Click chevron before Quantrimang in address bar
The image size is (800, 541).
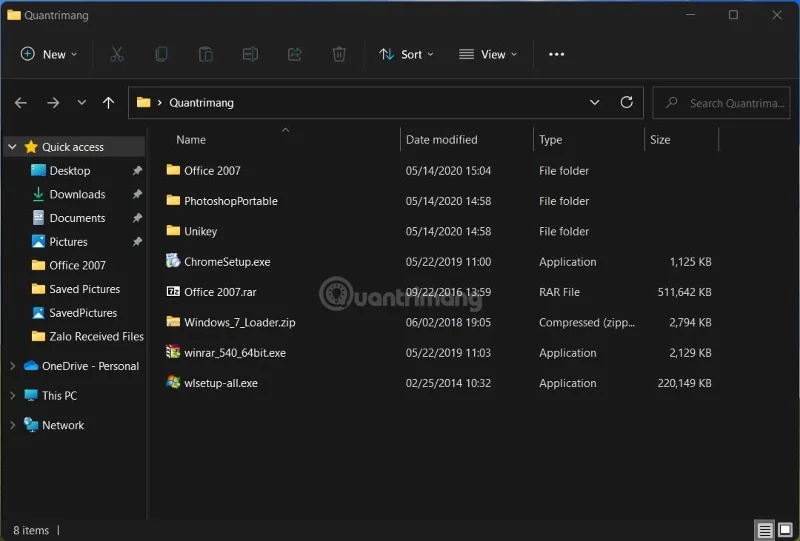[160, 103]
